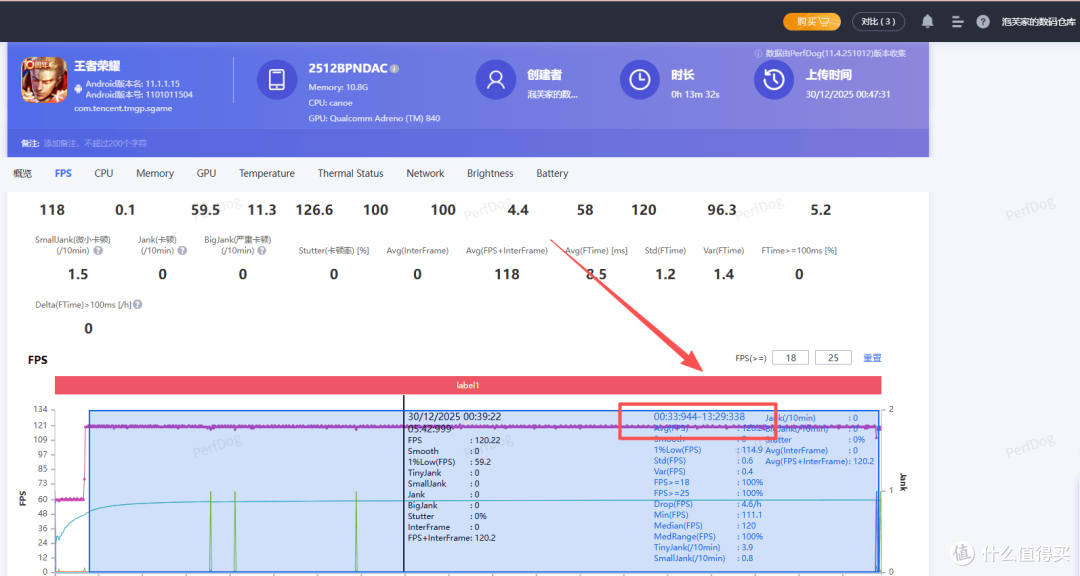Click the blue reset link beside FPS thresholds
1080x576 pixels.
point(872,358)
